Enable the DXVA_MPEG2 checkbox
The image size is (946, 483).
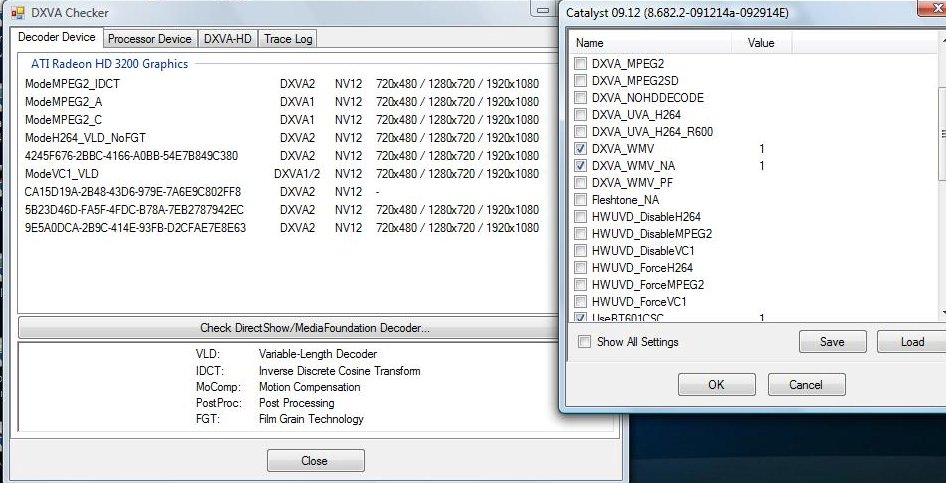coord(580,63)
